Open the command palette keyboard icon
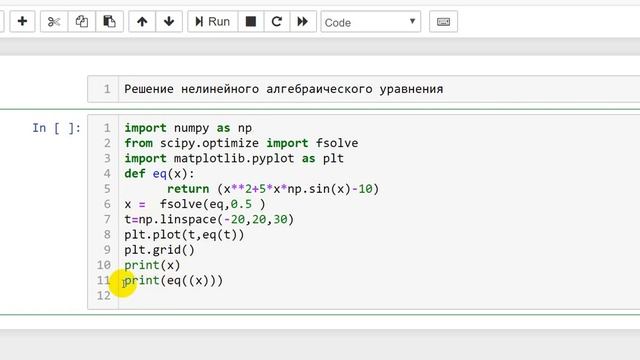This screenshot has height=360, width=640. coord(443,21)
